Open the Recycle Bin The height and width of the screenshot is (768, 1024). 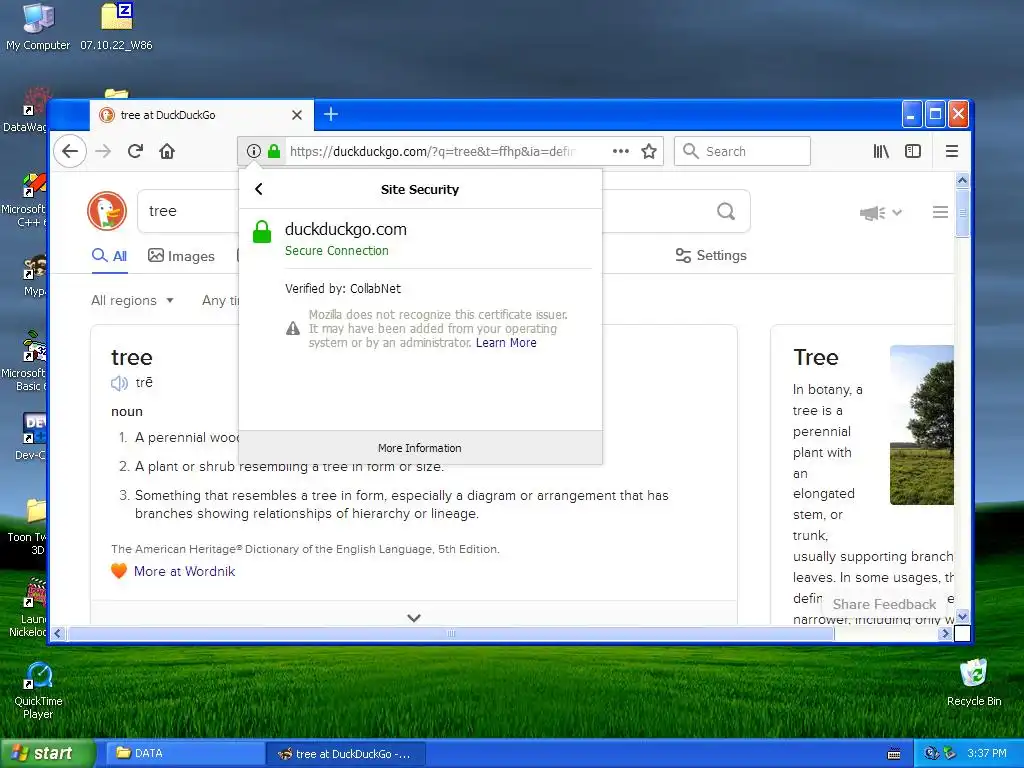tap(973, 683)
